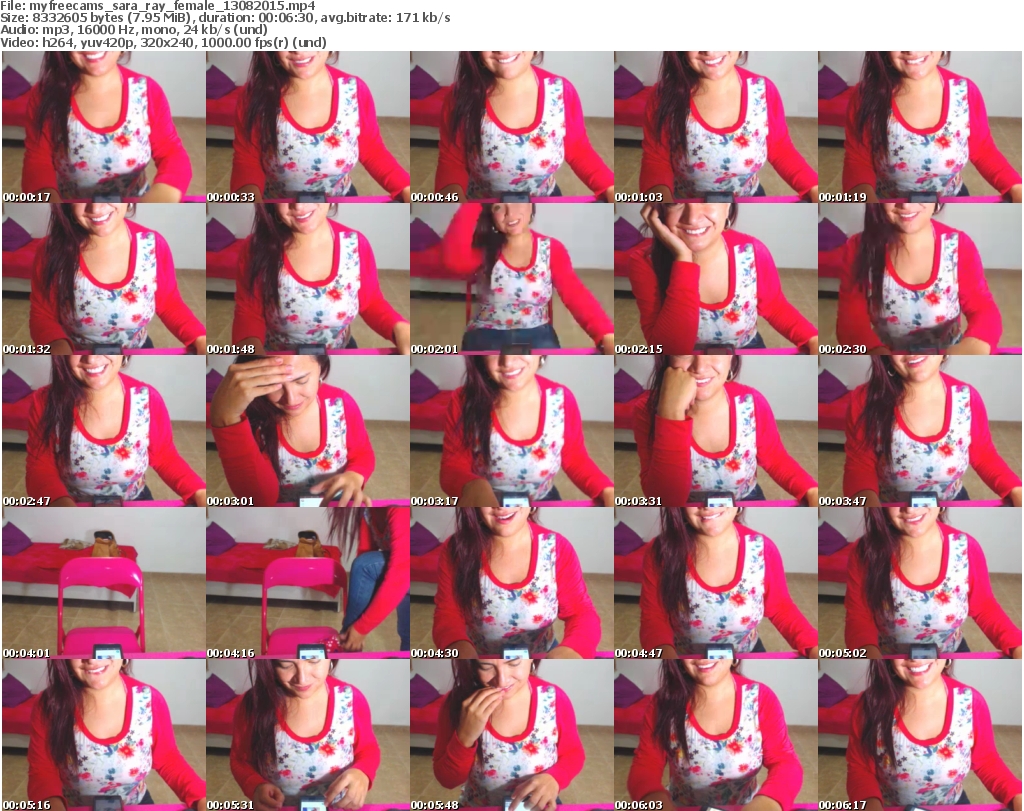
Task: Click the frame timestamped 00:04:30
Action: coord(511,583)
